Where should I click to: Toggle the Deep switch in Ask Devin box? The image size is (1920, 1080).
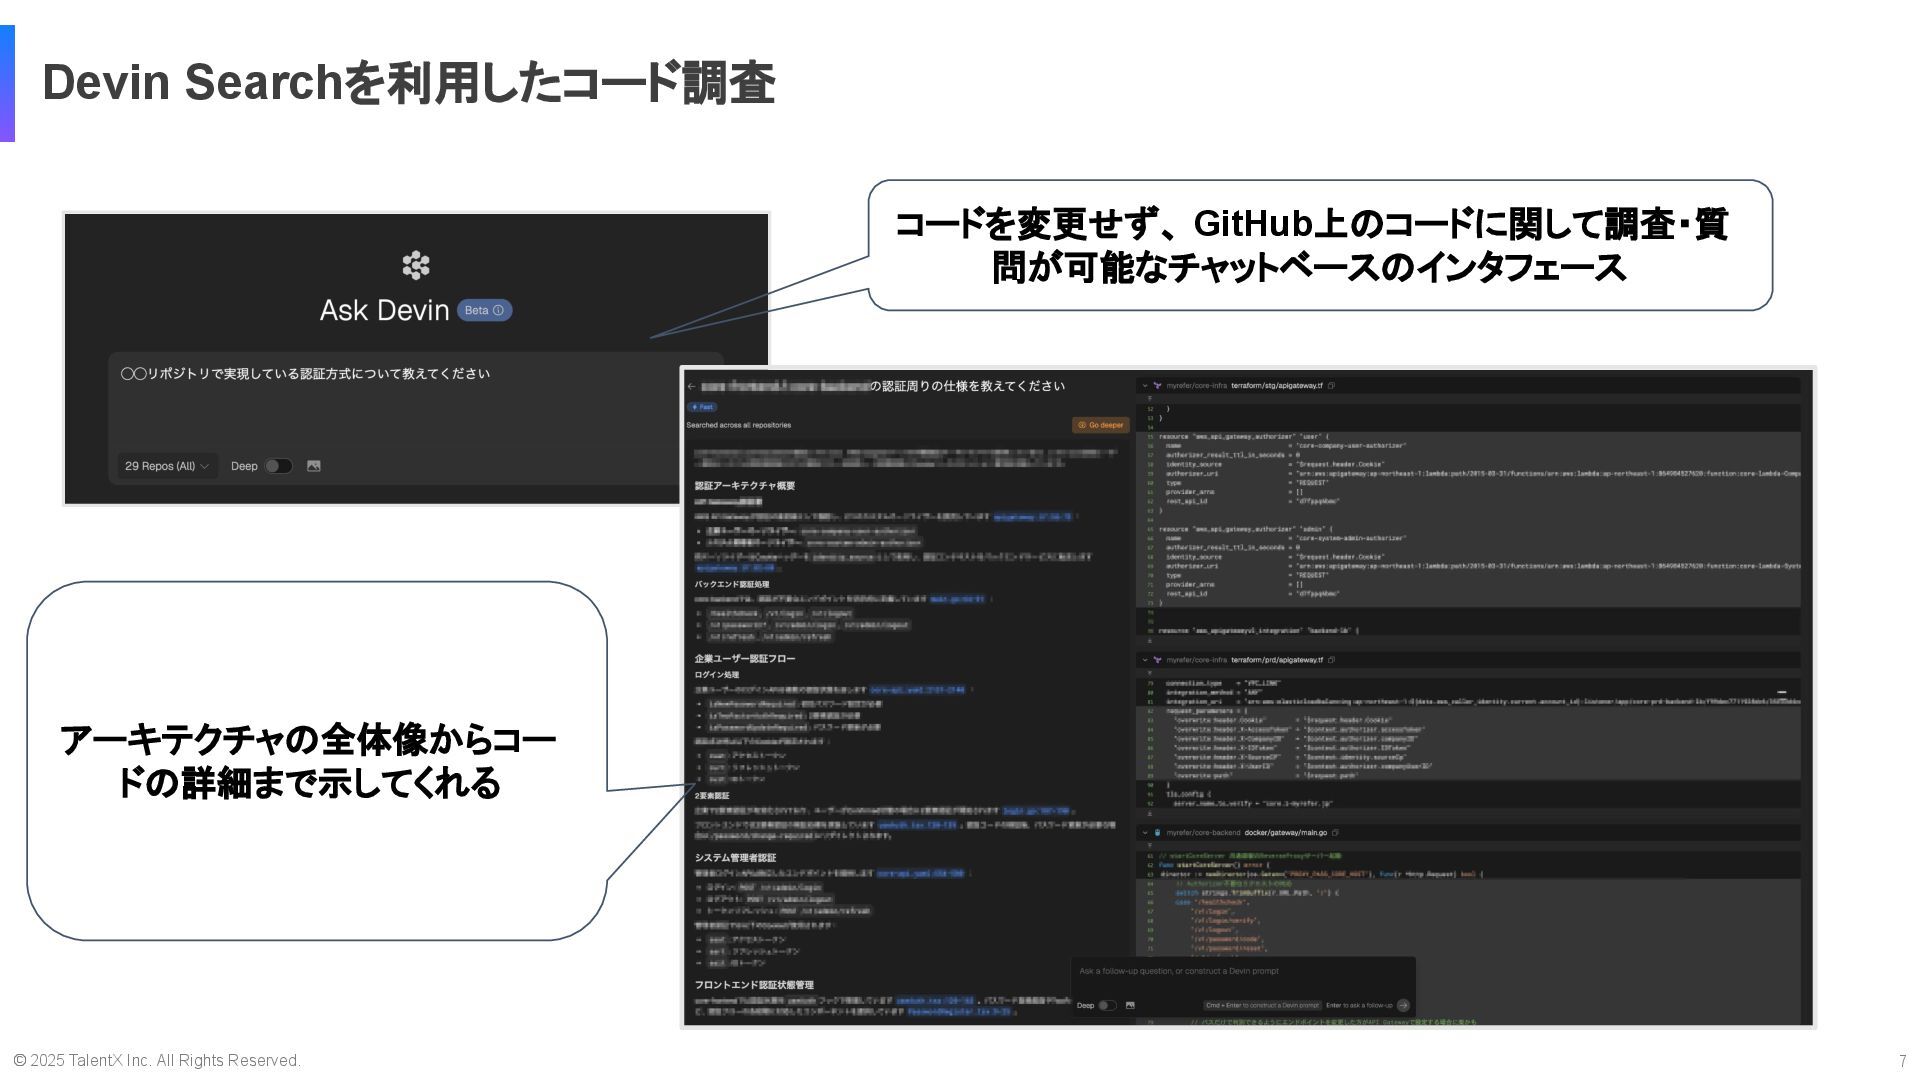[x=278, y=466]
